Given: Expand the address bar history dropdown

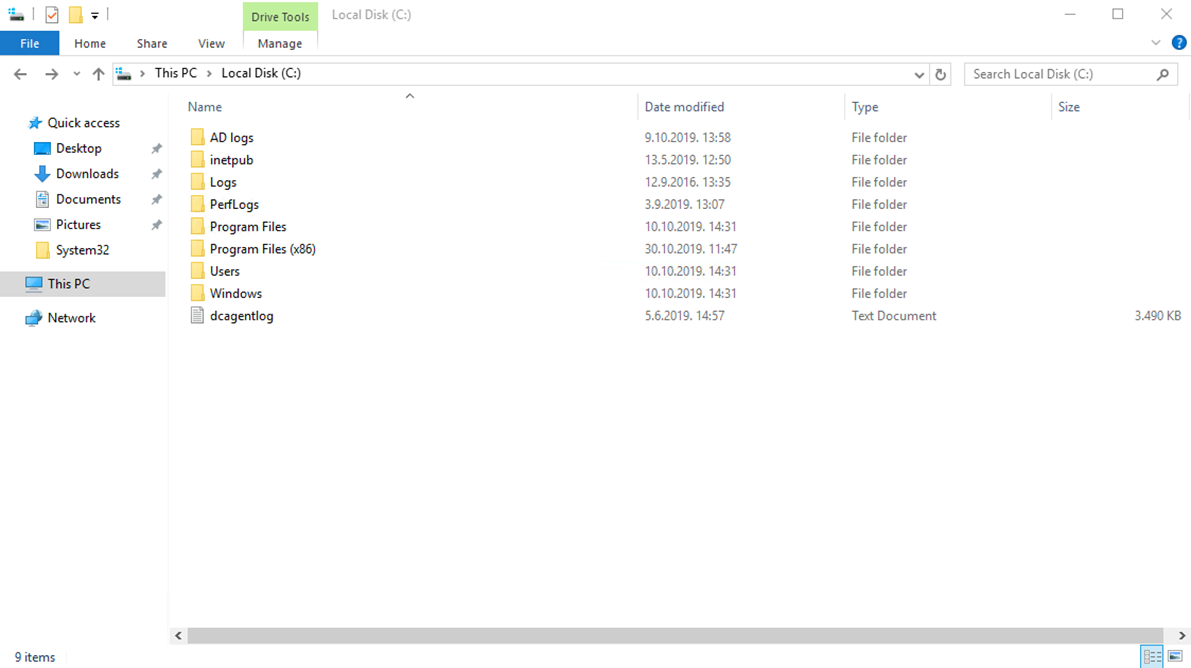Looking at the screenshot, I should tap(919, 74).
